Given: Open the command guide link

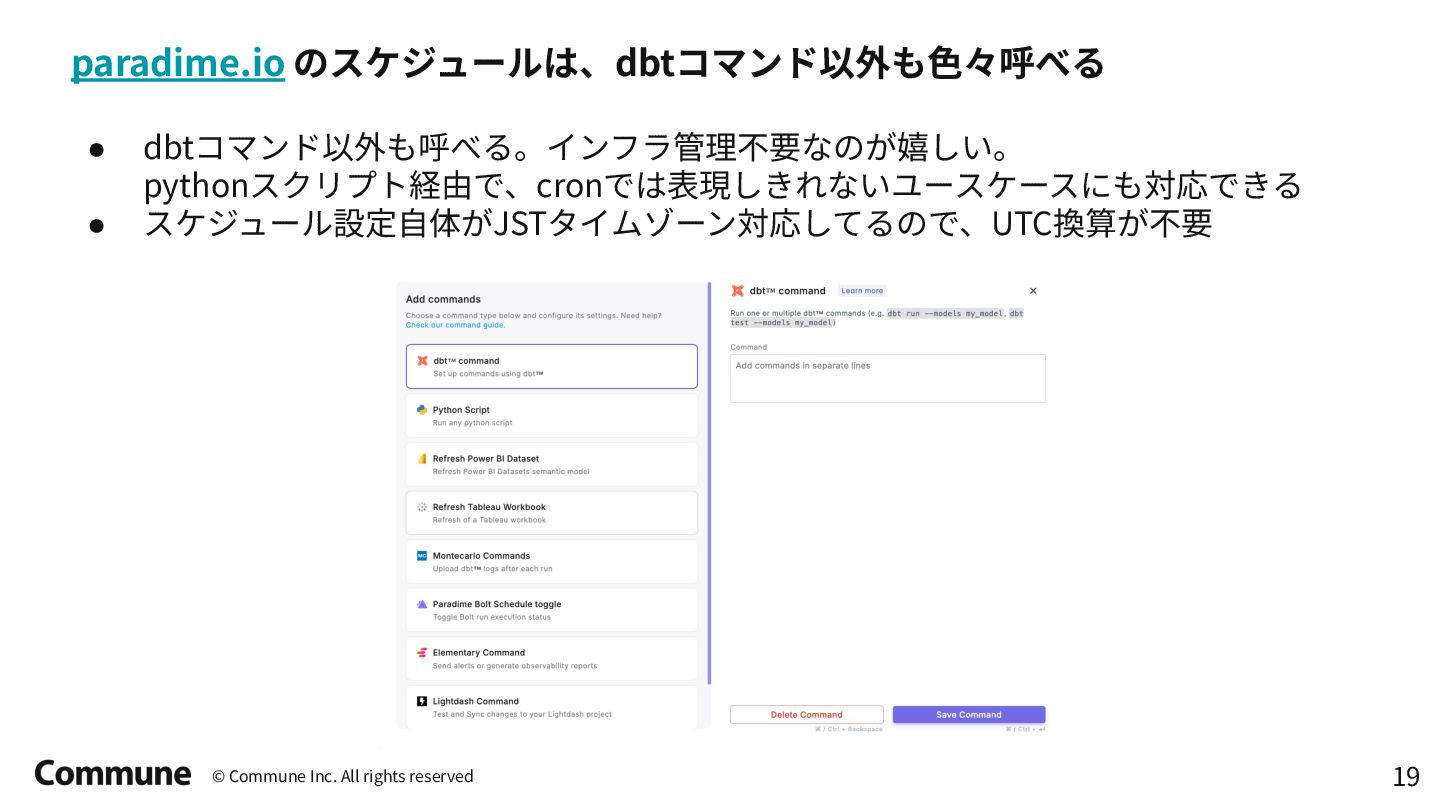Looking at the screenshot, I should [455, 325].
